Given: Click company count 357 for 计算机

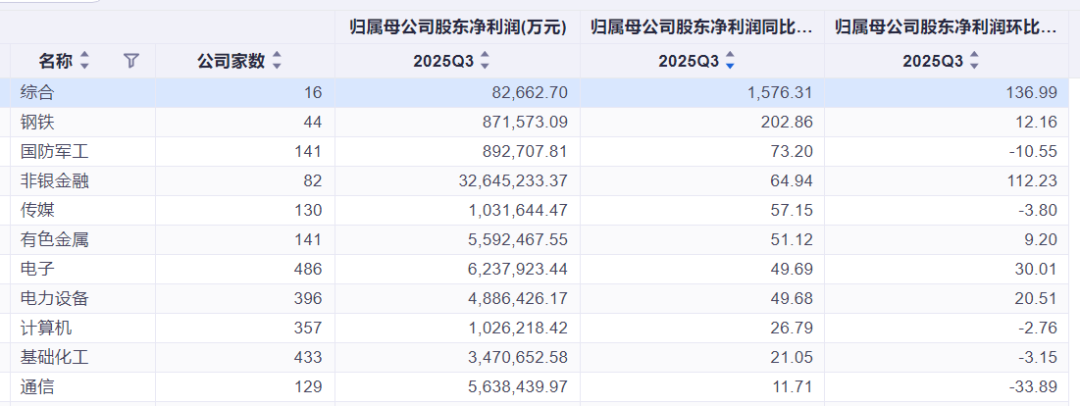Looking at the screenshot, I should [309, 328].
